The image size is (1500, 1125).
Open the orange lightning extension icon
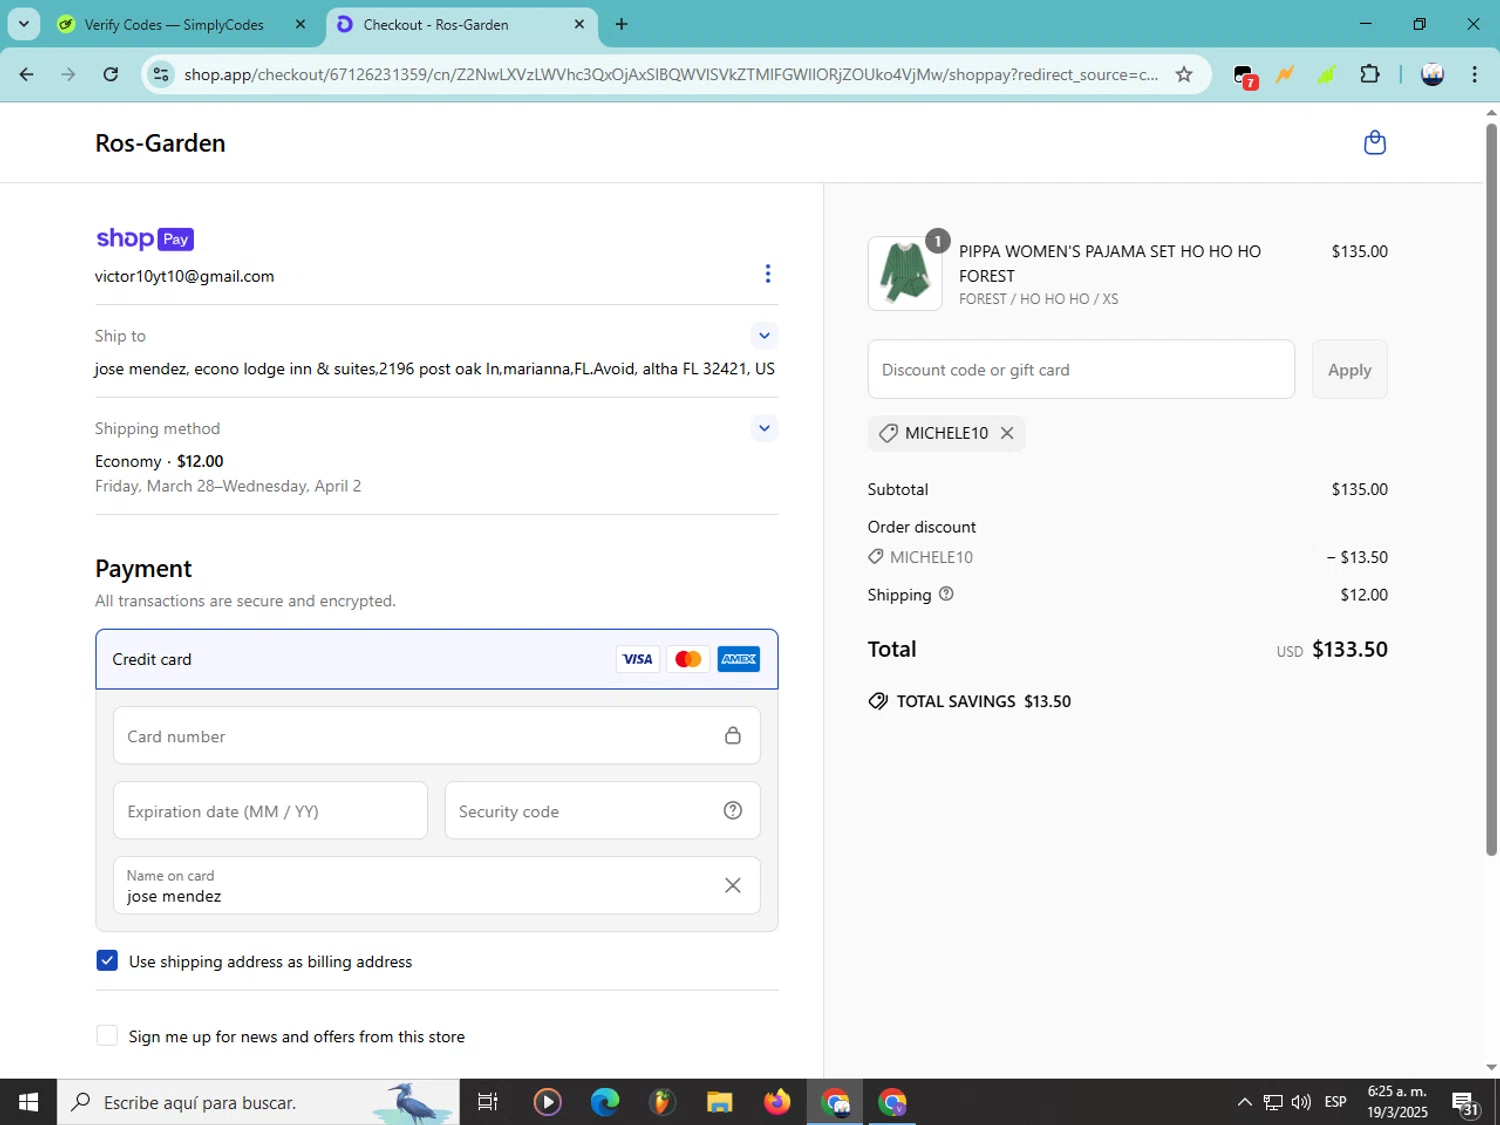(1285, 74)
